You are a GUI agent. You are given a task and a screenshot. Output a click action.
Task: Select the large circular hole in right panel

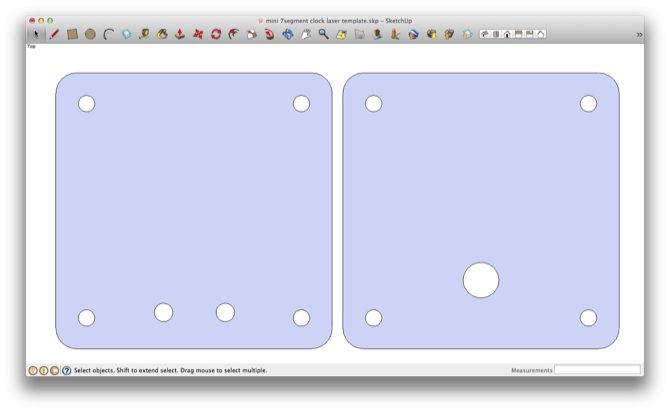tap(481, 280)
